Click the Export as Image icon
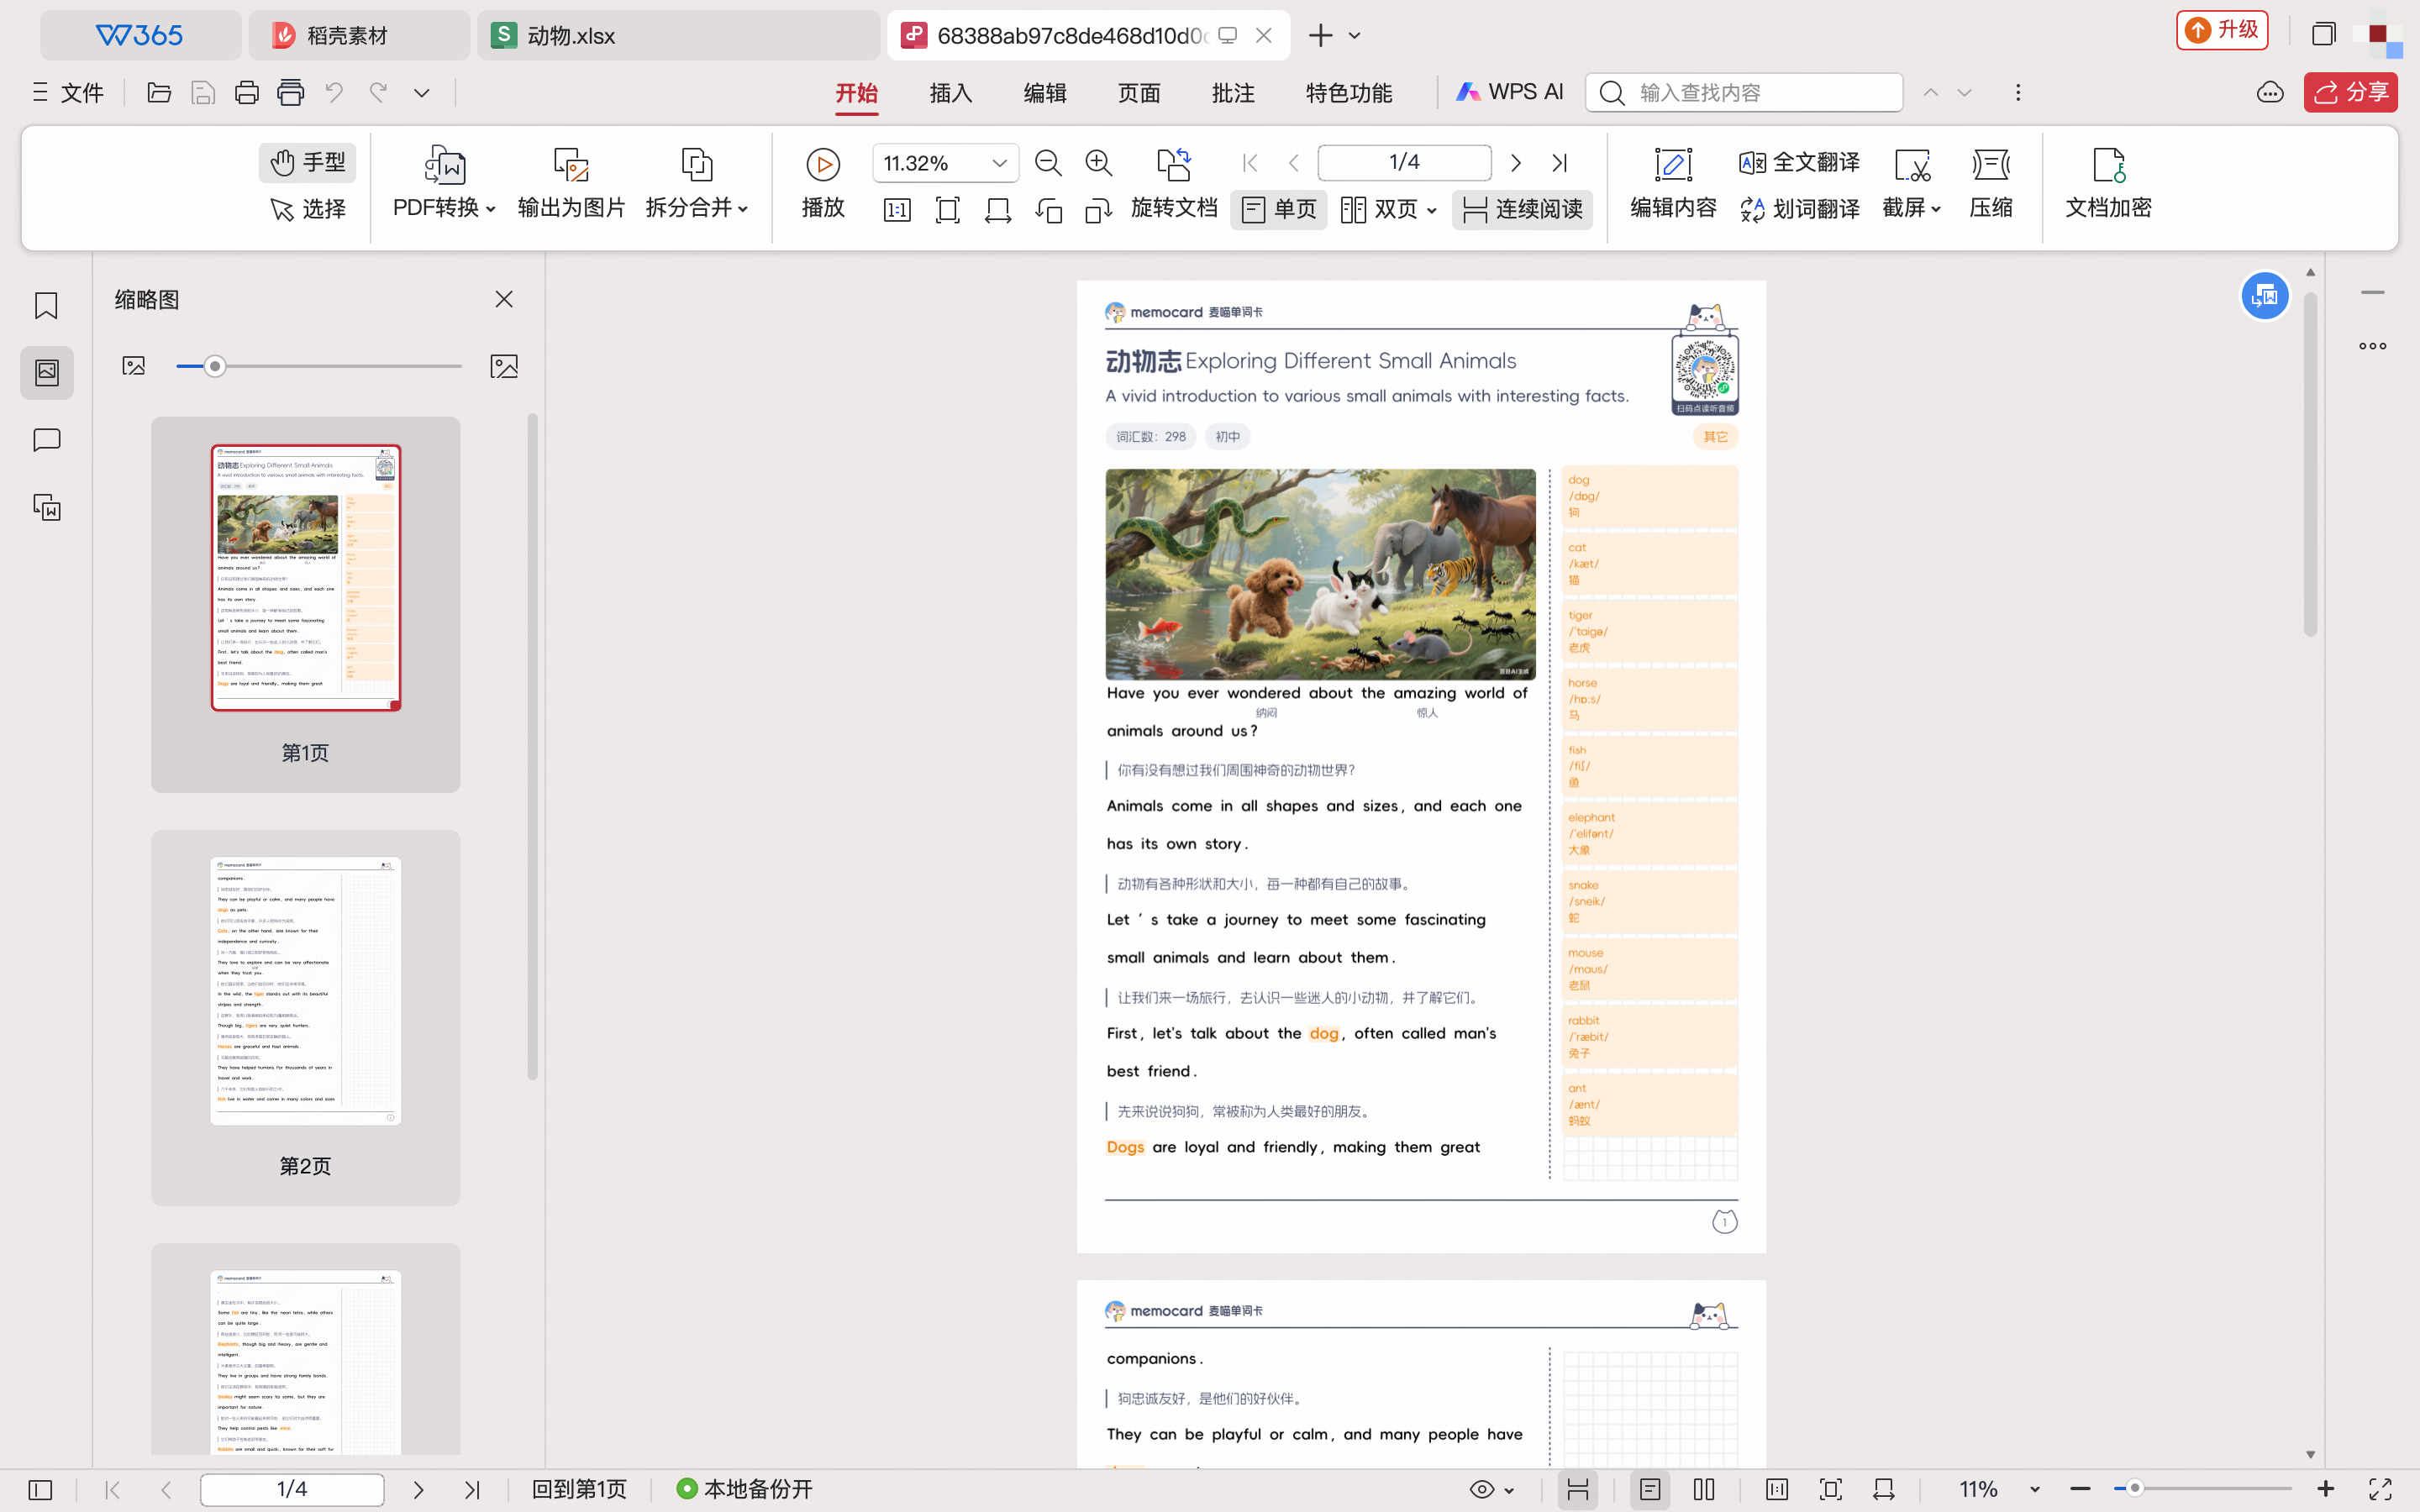This screenshot has height=1512, width=2420. coord(570,165)
